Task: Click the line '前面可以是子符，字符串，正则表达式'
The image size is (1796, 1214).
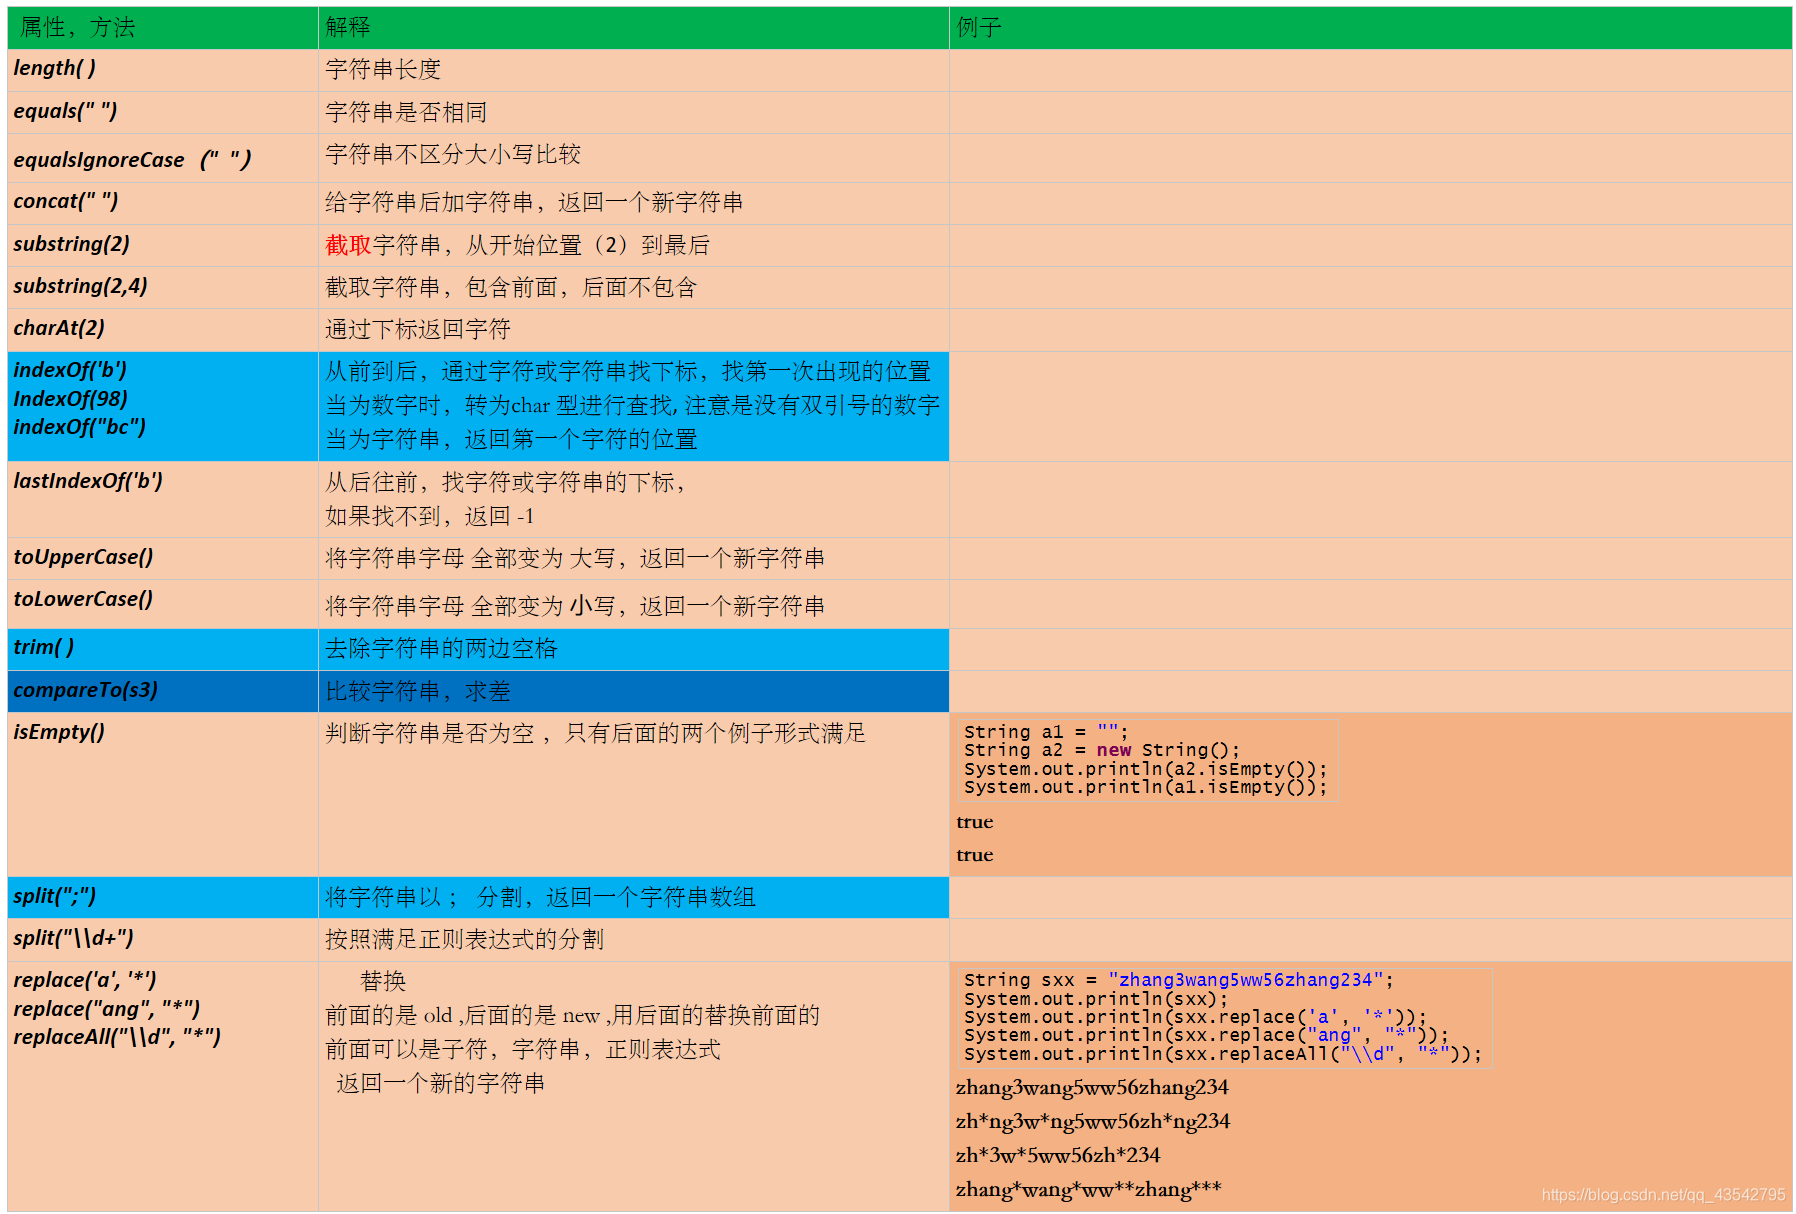Action: coord(522,1049)
